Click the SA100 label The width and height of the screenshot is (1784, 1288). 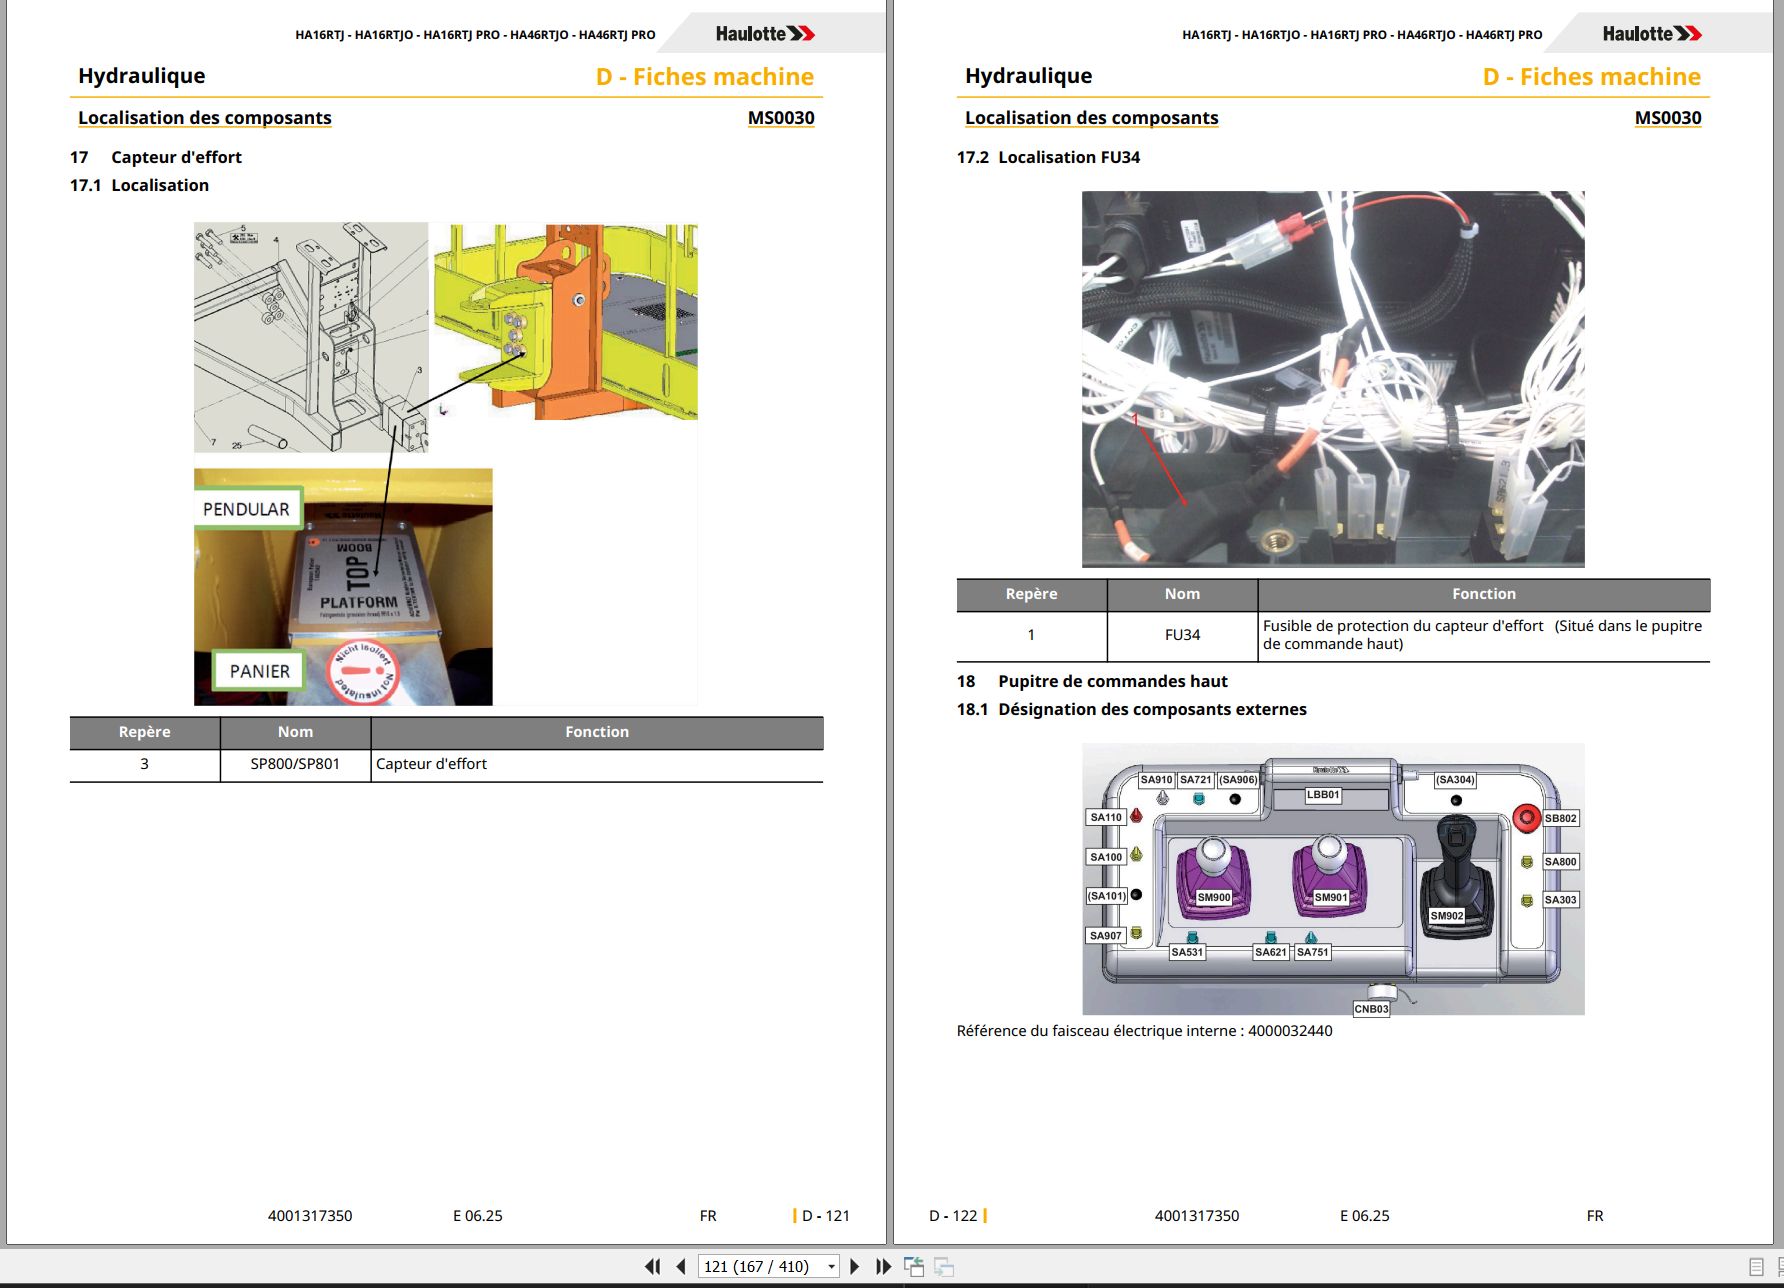1106,857
